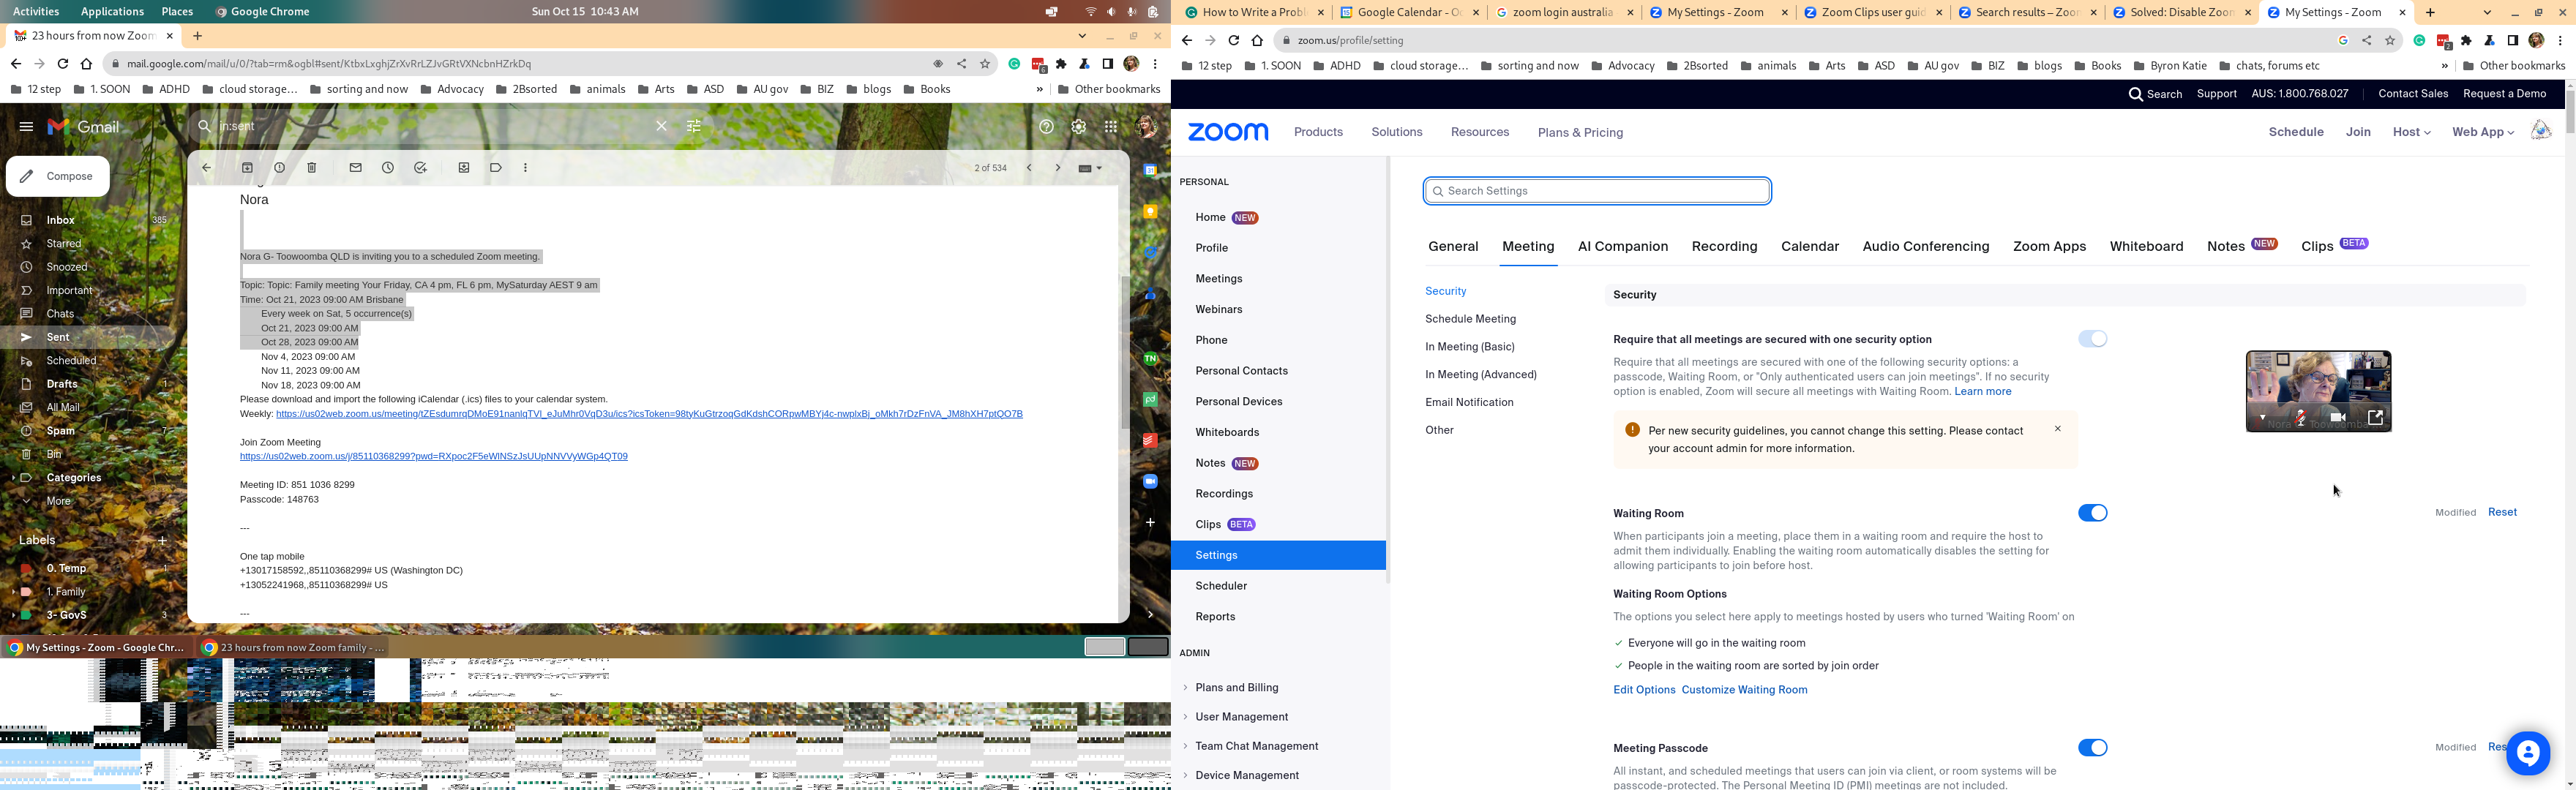Expand the Plans and Billing section
This screenshot has width=2576, height=790.
click(1237, 687)
